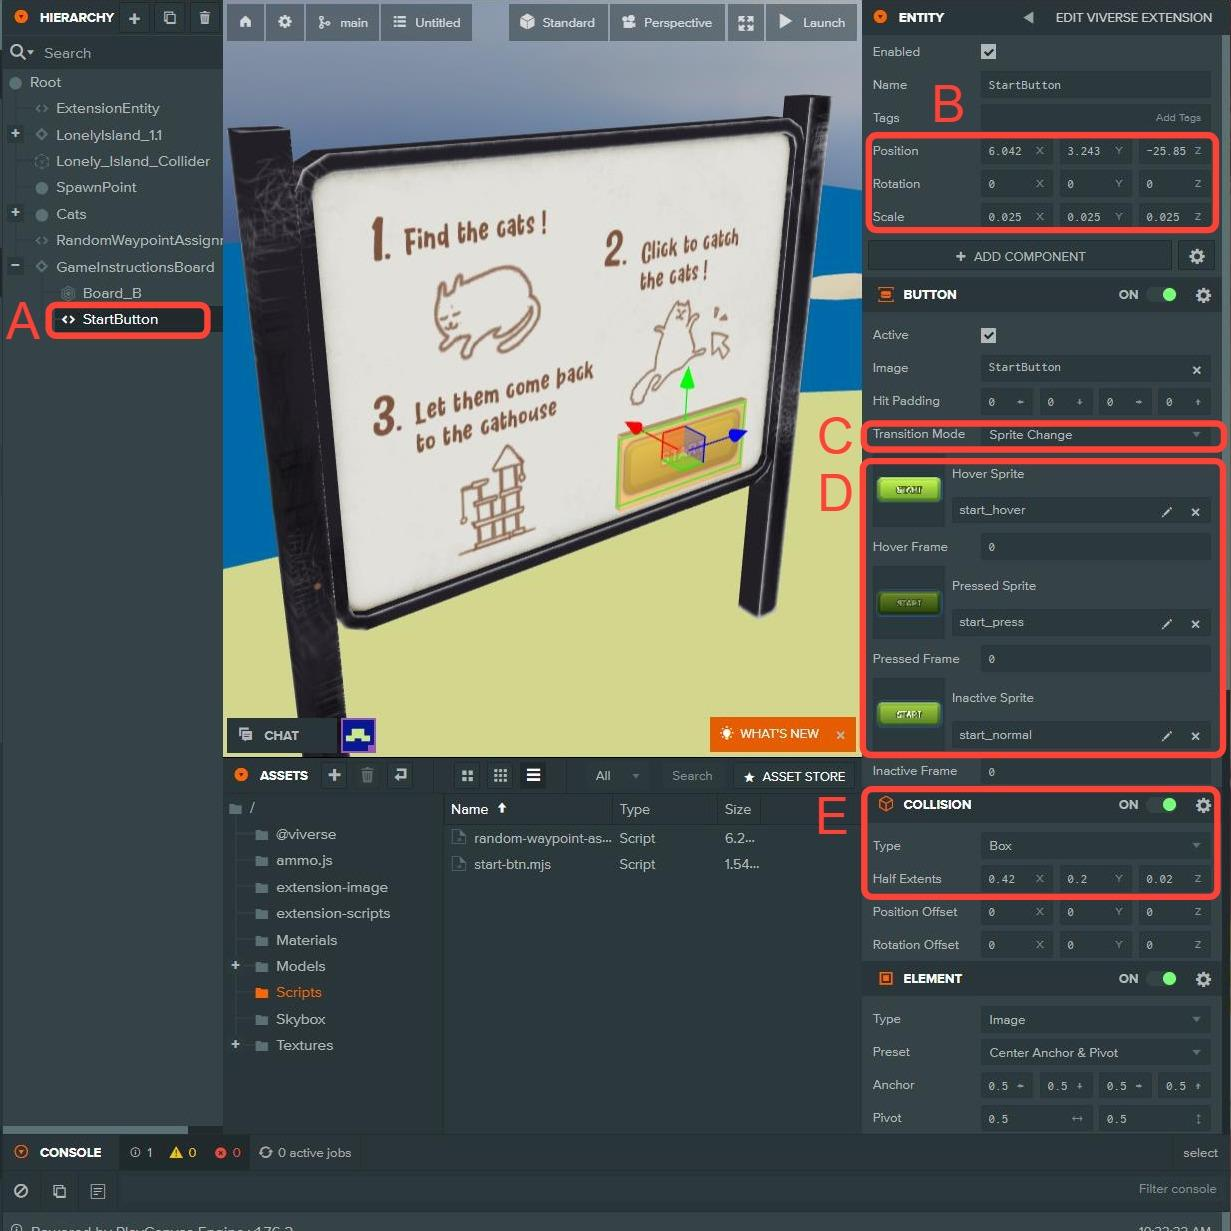The width and height of the screenshot is (1231, 1231).
Task: Open the Transition Mode dropdown
Action: pyautogui.click(x=1094, y=435)
